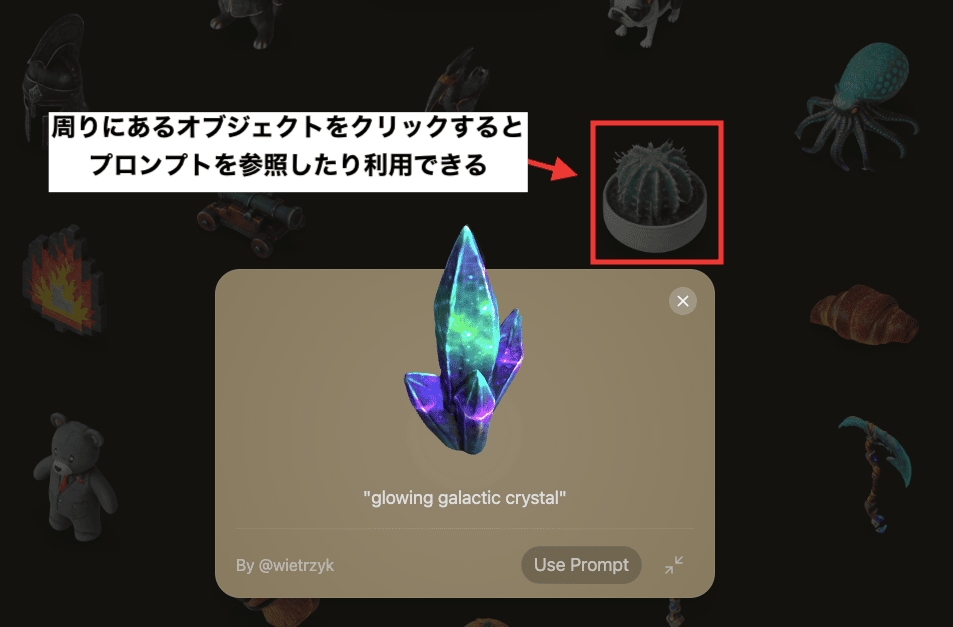Viewport: 953px width, 627px height.
Task: Click the Japanese annotation text box
Action: [288, 152]
